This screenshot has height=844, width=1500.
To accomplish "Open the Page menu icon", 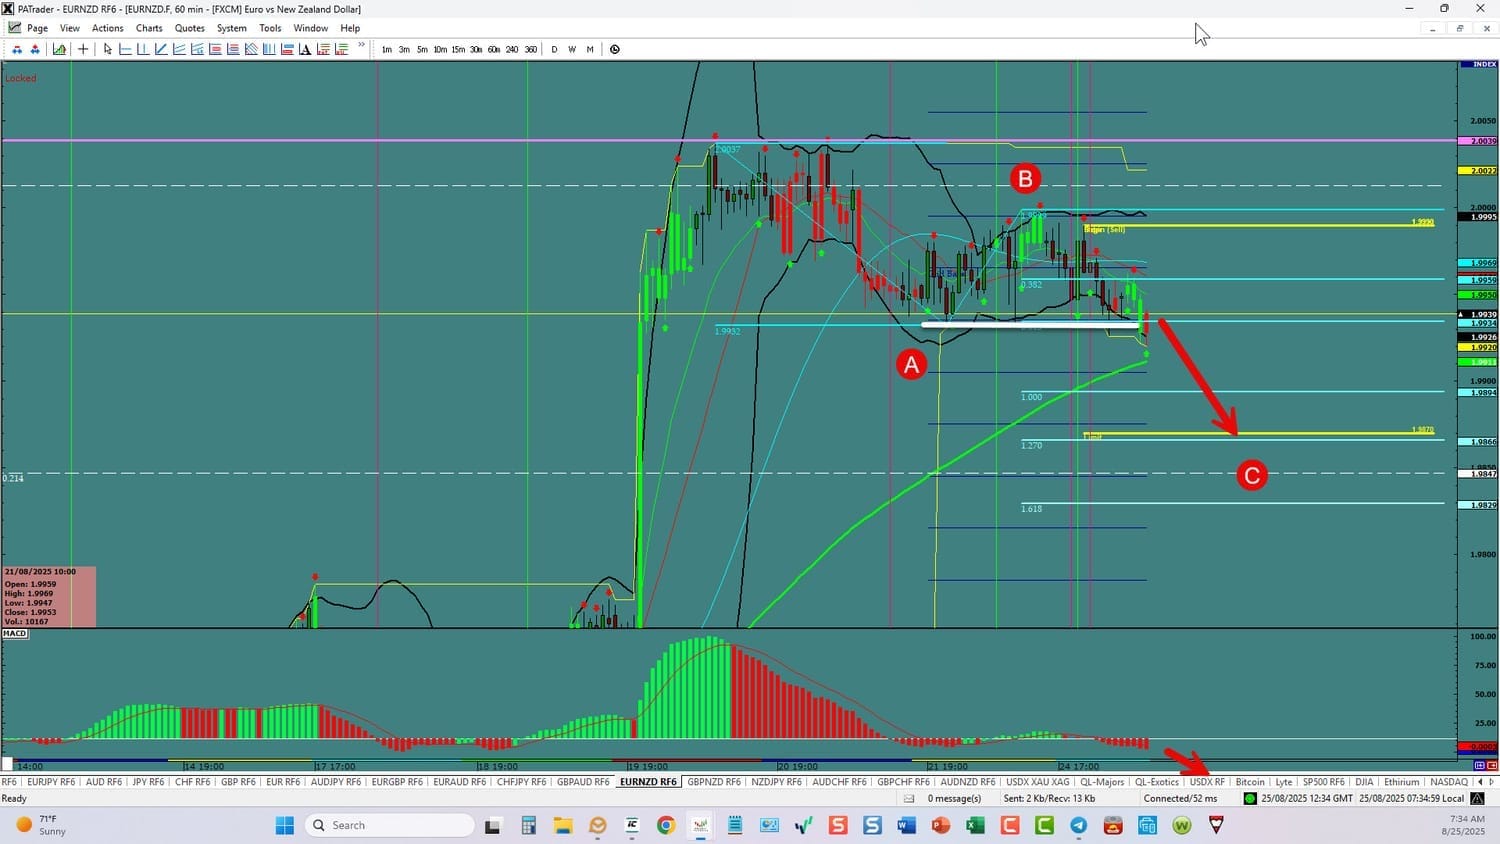I will (14, 28).
